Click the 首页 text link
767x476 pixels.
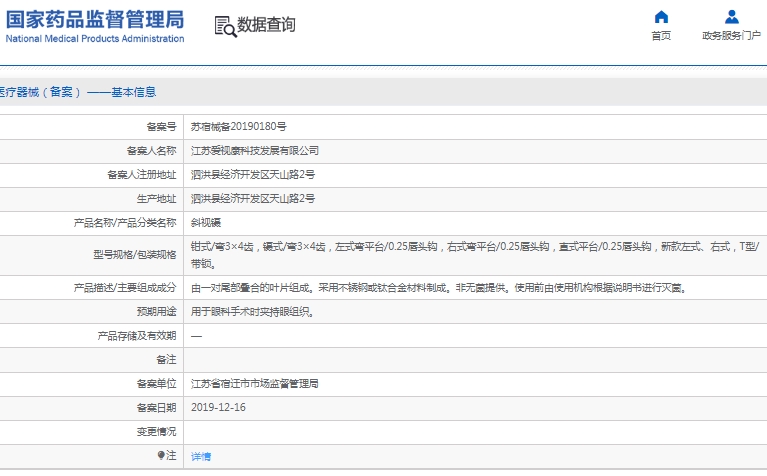[661, 36]
